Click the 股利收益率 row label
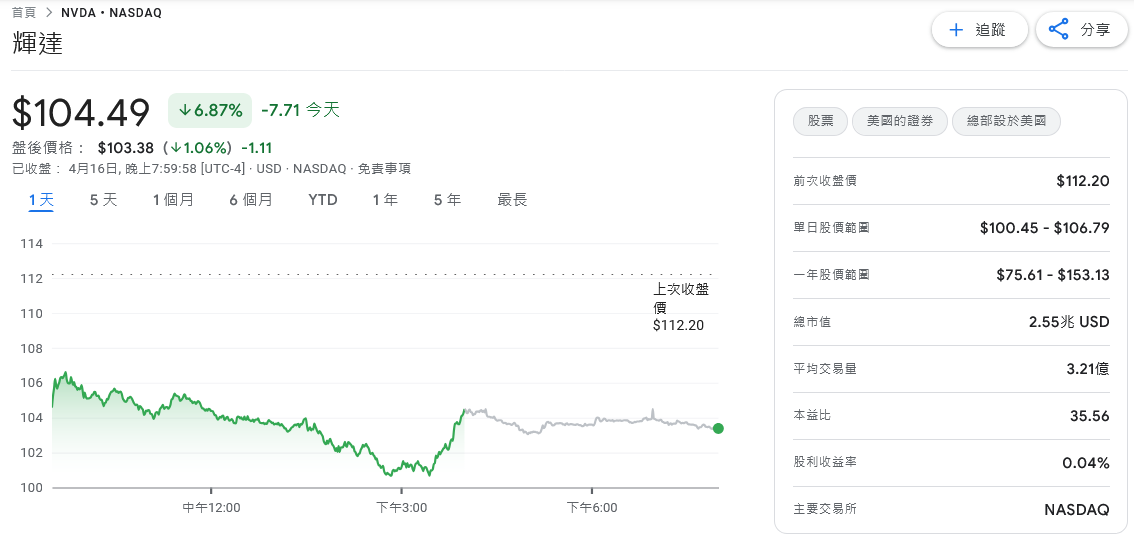 point(825,462)
